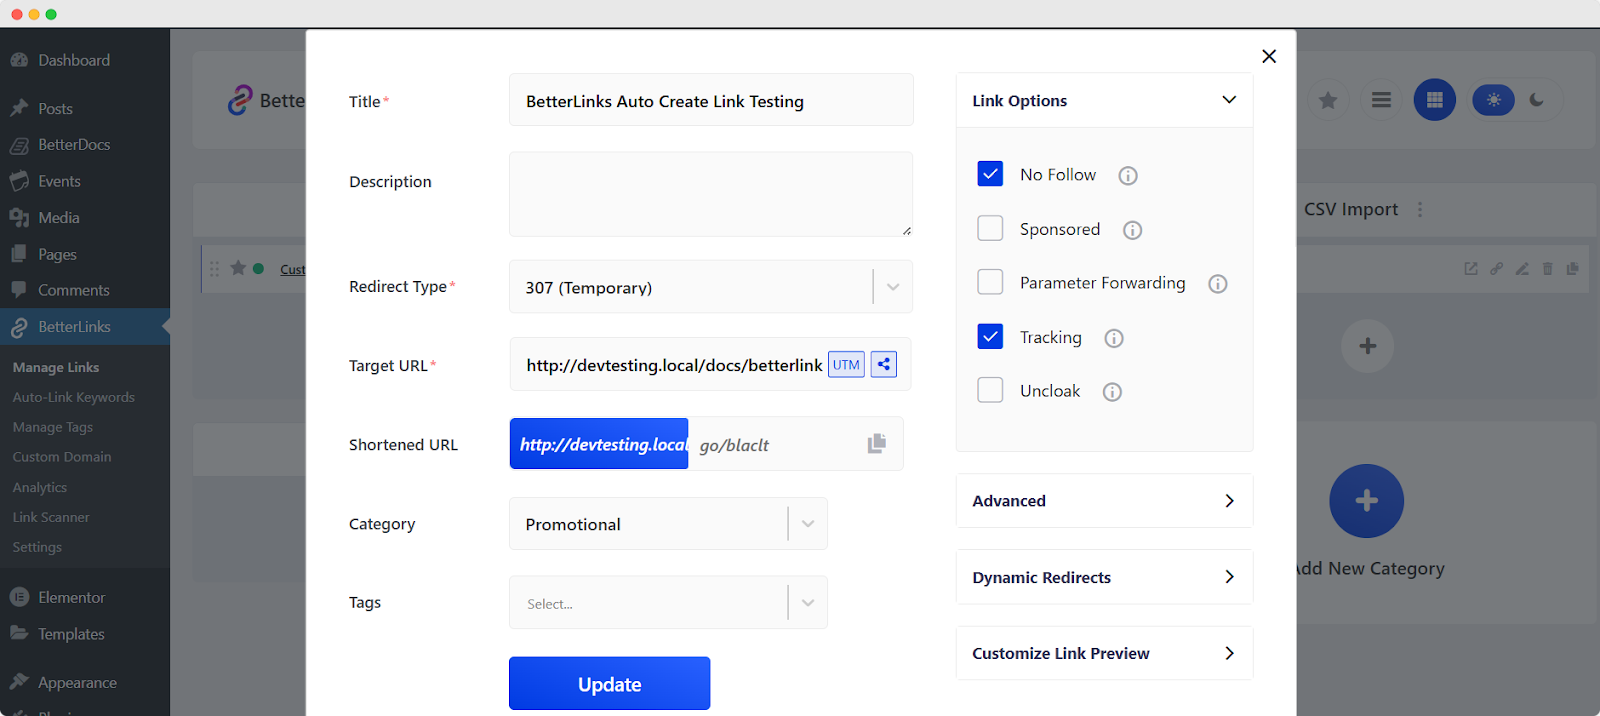Image resolution: width=1600 pixels, height=716 pixels.
Task: Click the star icon on link row
Action: pyautogui.click(x=238, y=268)
